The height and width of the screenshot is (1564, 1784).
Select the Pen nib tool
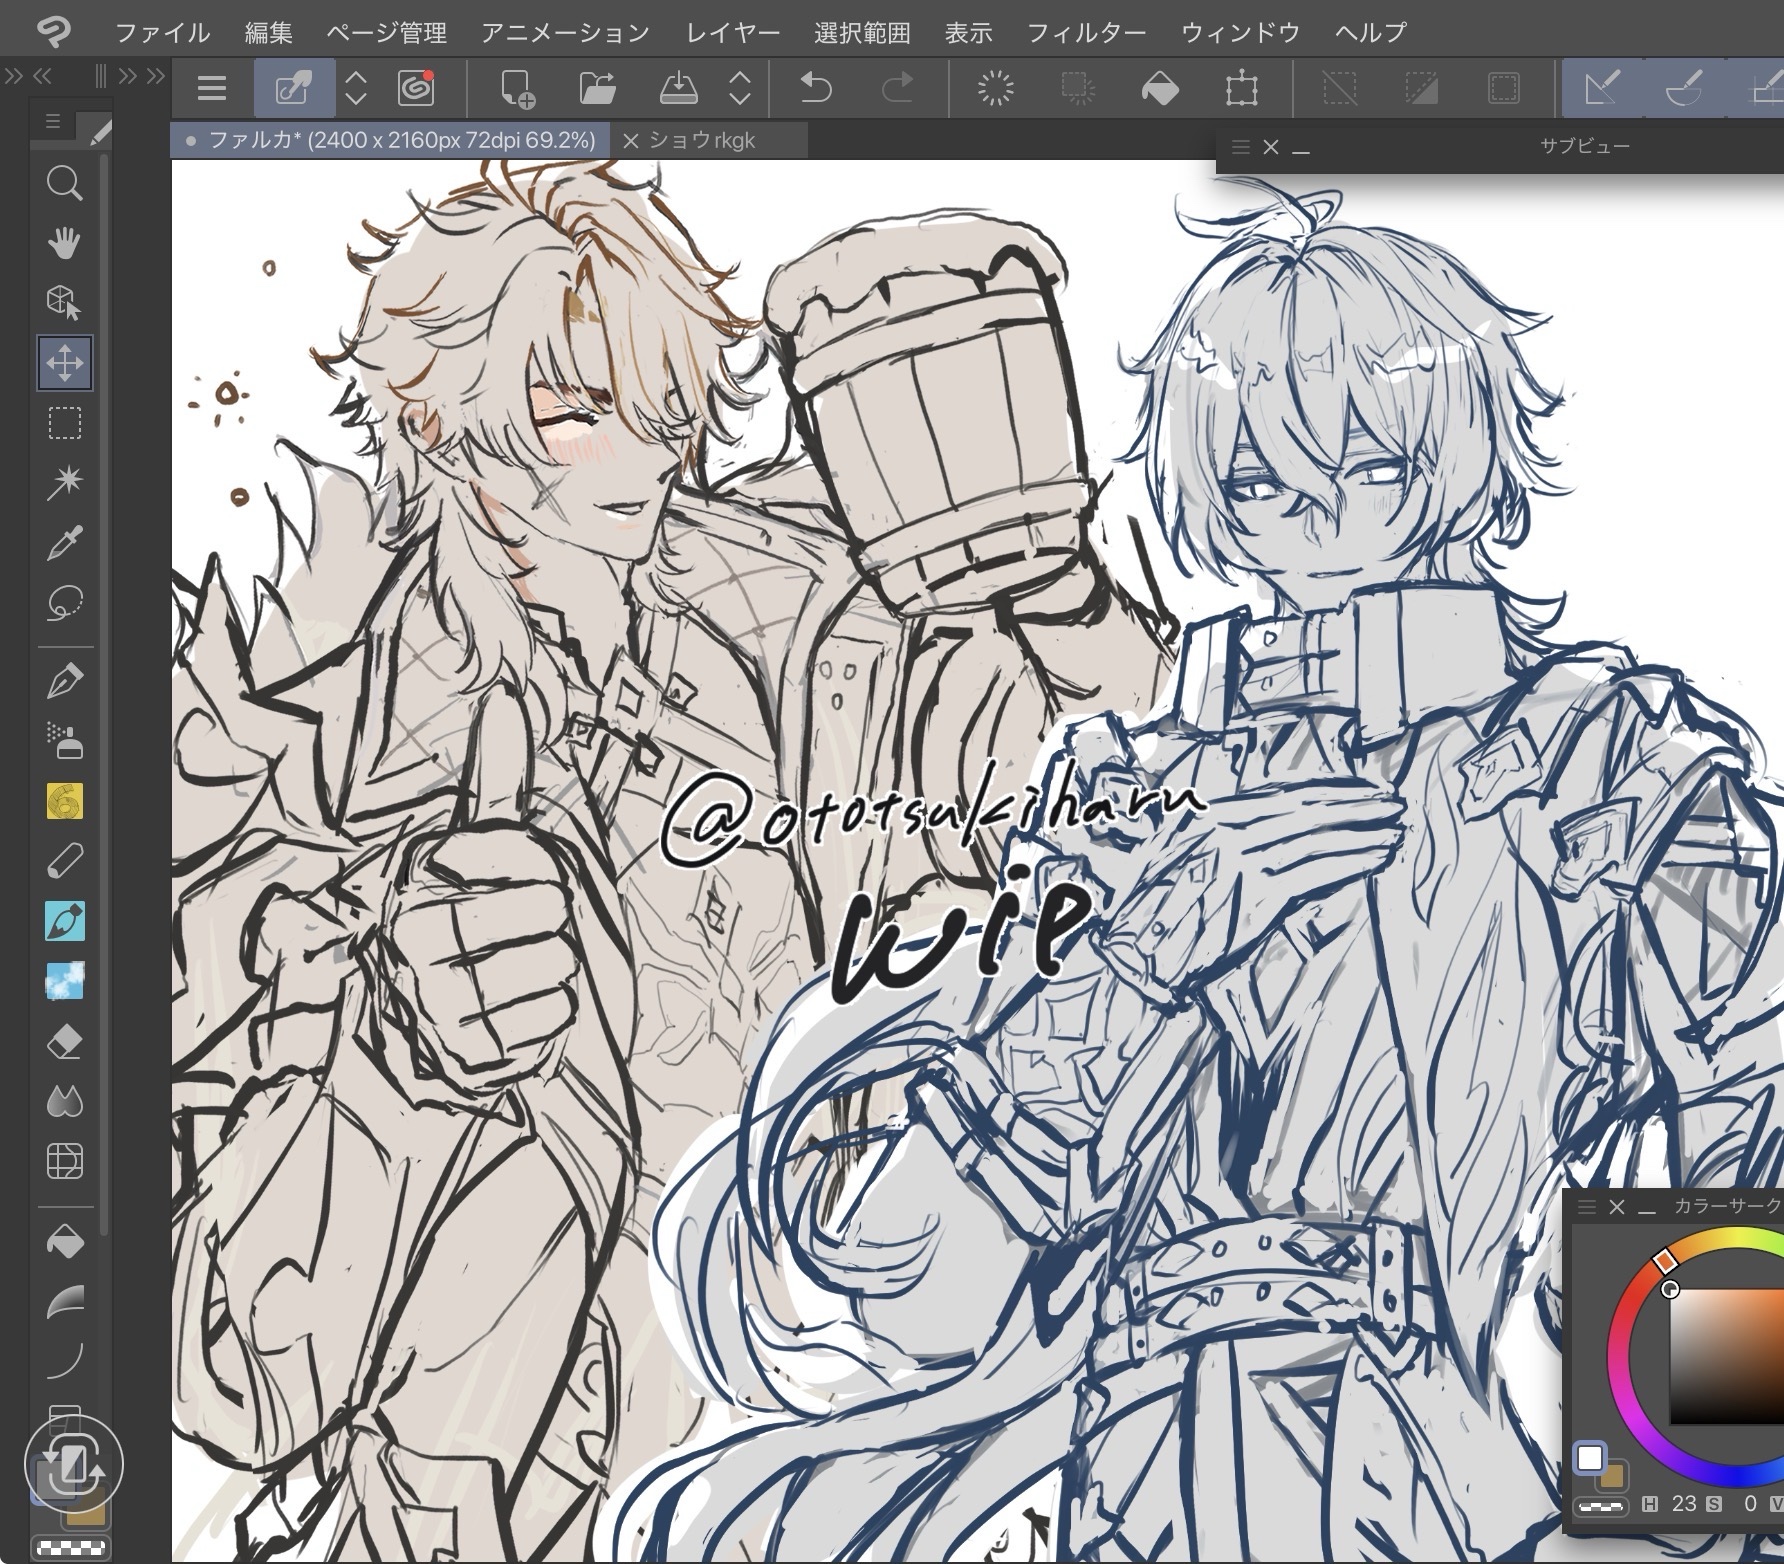pyautogui.click(x=64, y=682)
